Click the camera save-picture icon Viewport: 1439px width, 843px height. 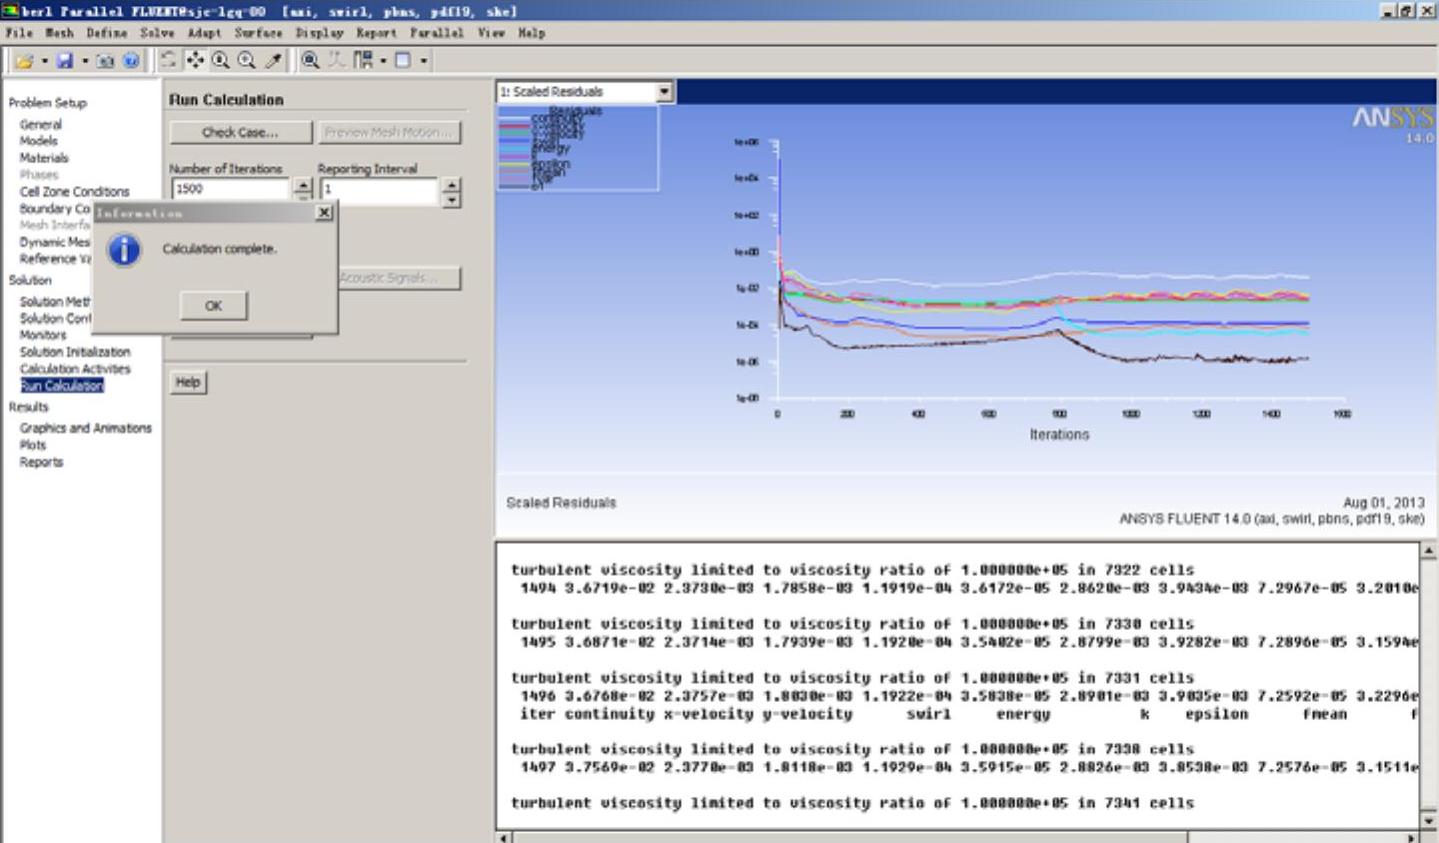[105, 61]
